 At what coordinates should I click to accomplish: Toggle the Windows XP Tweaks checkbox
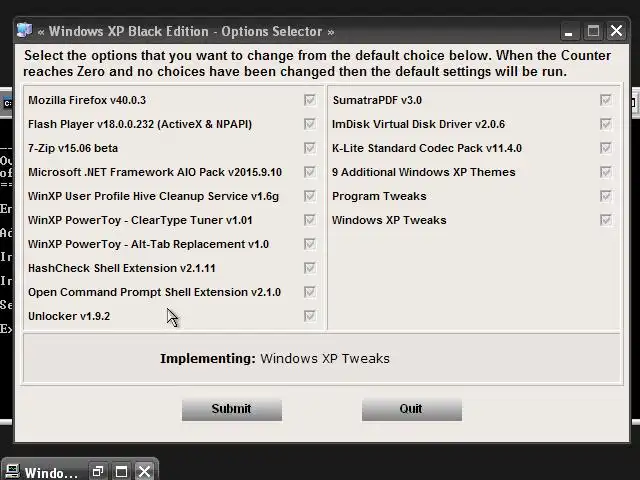click(x=606, y=220)
